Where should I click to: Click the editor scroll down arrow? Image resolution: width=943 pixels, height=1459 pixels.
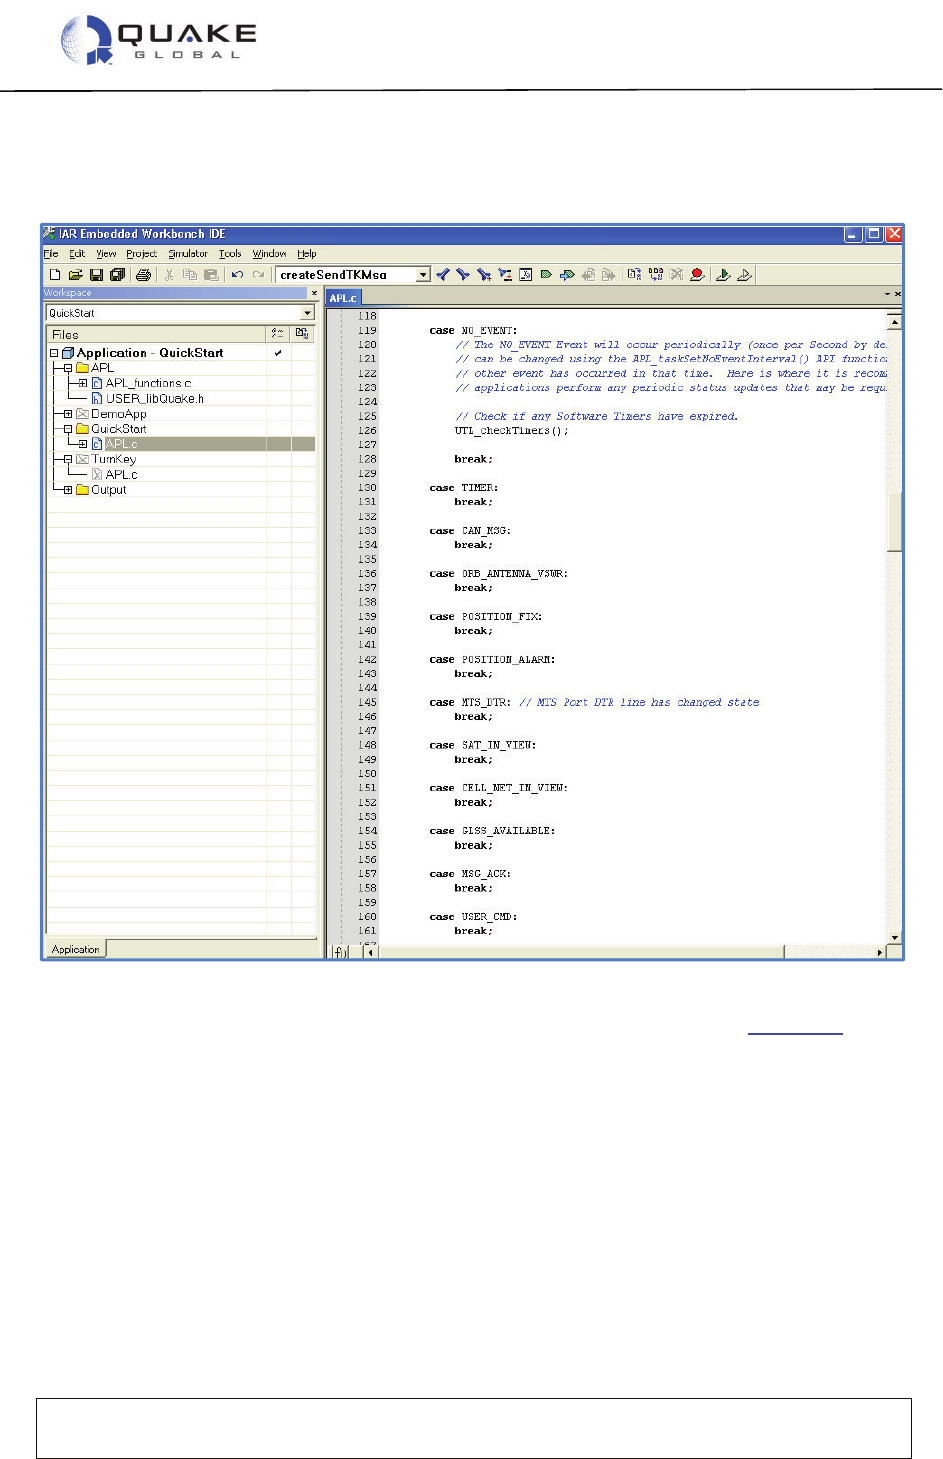pyautogui.click(x=894, y=938)
